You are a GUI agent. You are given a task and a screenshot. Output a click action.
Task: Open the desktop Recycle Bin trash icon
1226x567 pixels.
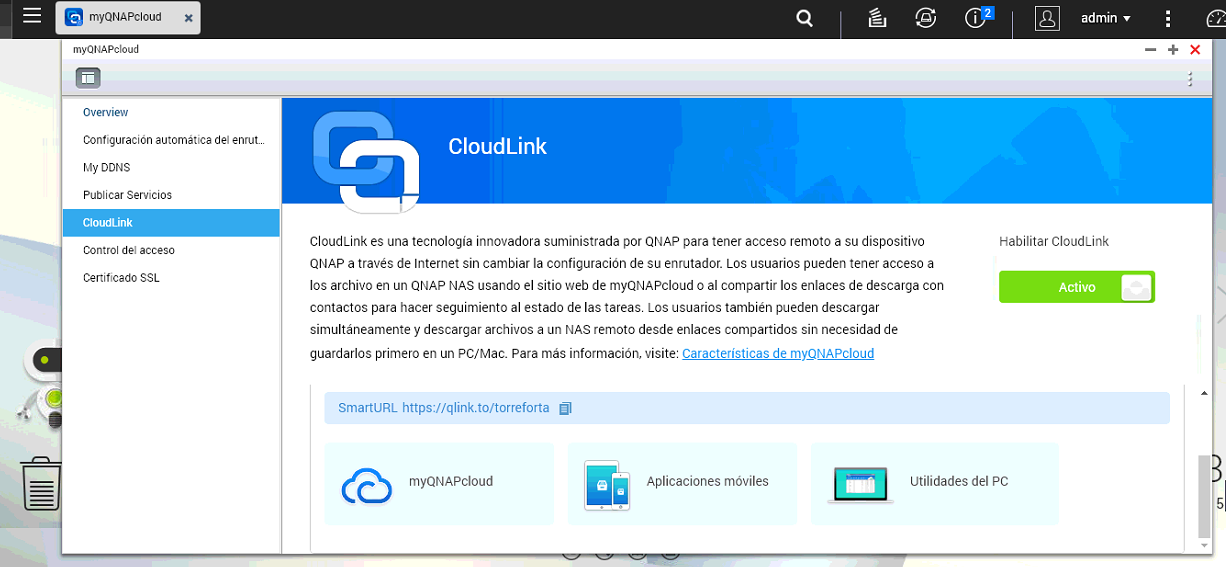click(41, 483)
